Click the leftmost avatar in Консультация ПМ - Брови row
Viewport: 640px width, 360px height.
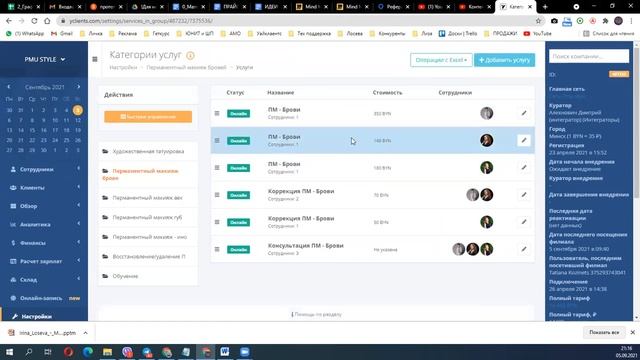coord(459,249)
